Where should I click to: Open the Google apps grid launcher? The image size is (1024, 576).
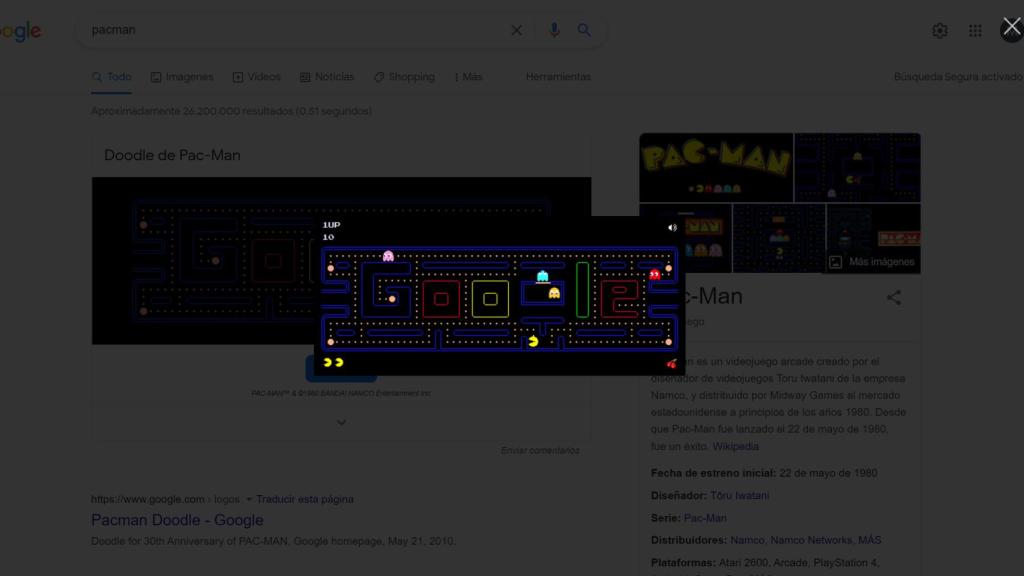click(x=975, y=30)
